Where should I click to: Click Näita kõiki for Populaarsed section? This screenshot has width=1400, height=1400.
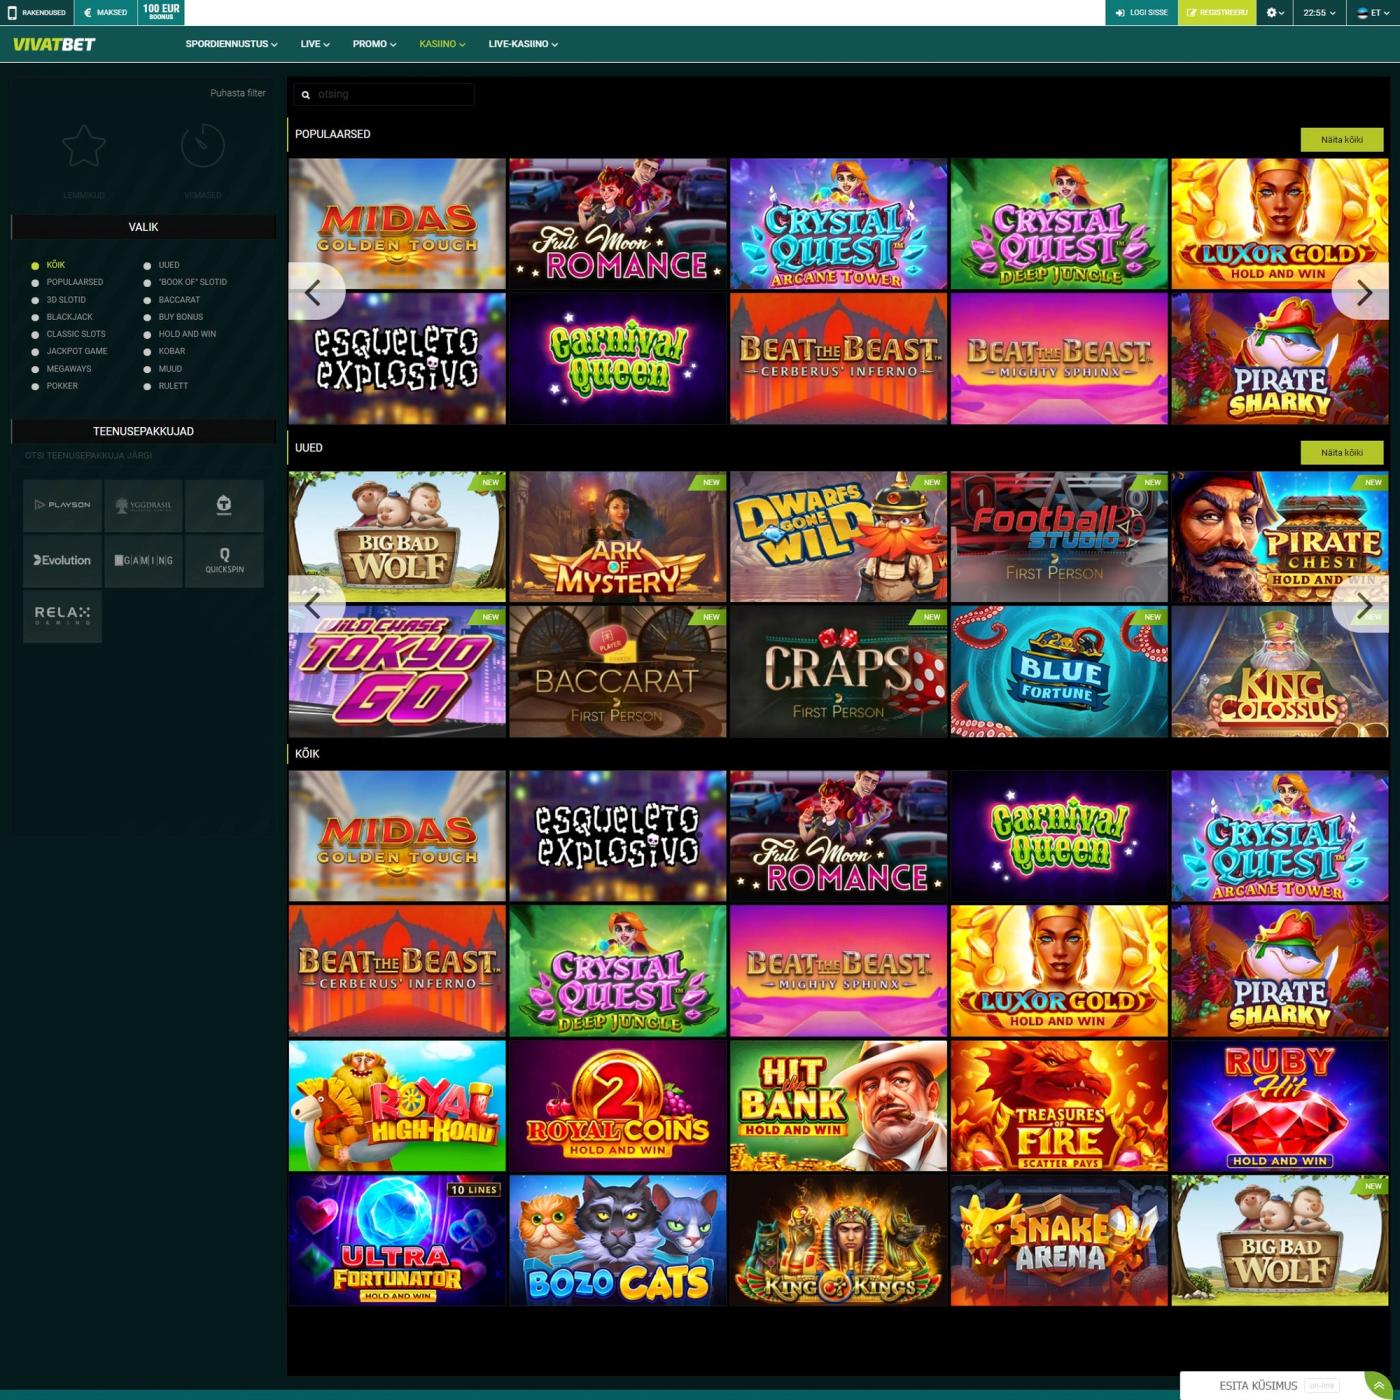(x=1341, y=140)
